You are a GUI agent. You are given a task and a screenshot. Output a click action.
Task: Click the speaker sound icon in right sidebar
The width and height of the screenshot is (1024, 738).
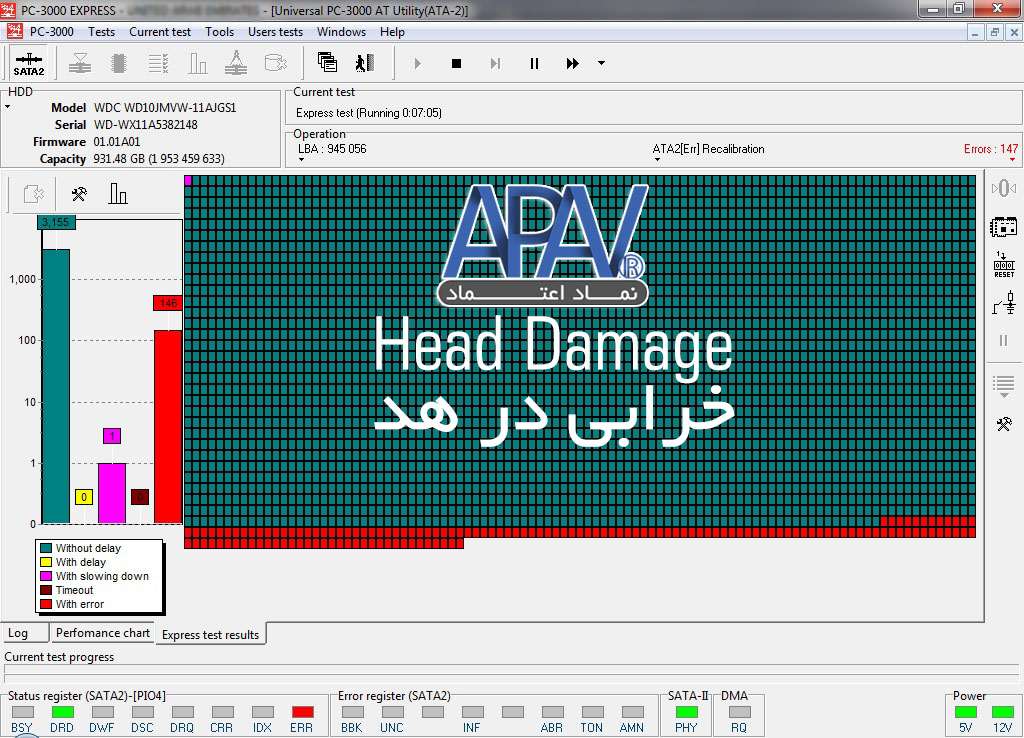tap(1004, 189)
